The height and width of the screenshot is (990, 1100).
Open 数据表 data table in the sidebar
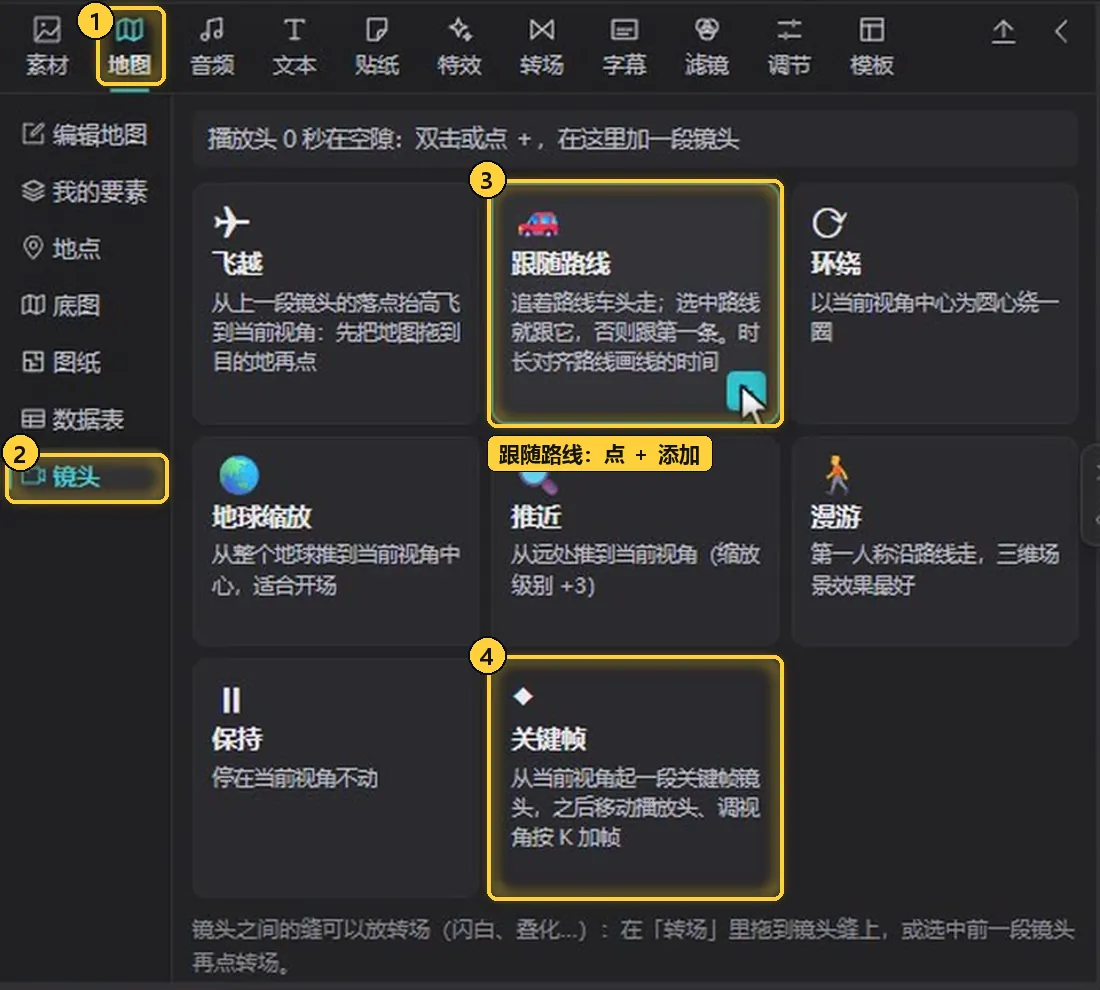pyautogui.click(x=85, y=419)
